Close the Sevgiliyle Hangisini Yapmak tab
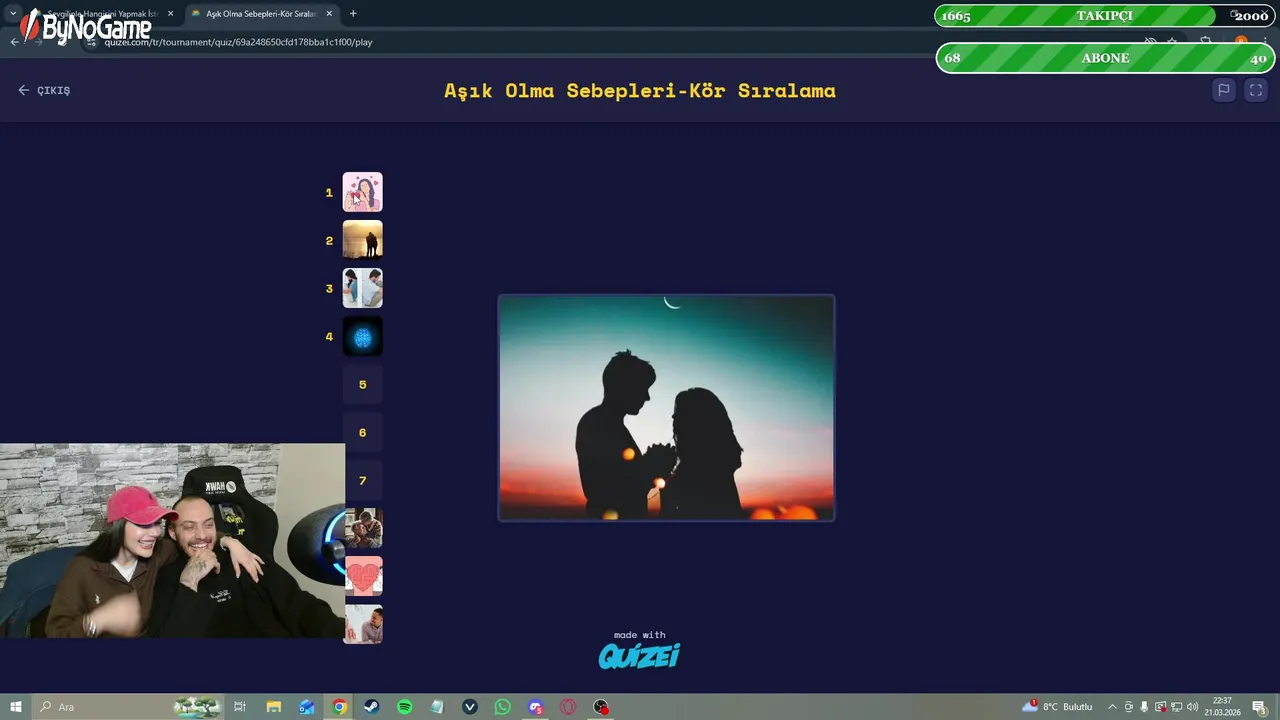Screen dimensions: 1280x720 [x=170, y=14]
